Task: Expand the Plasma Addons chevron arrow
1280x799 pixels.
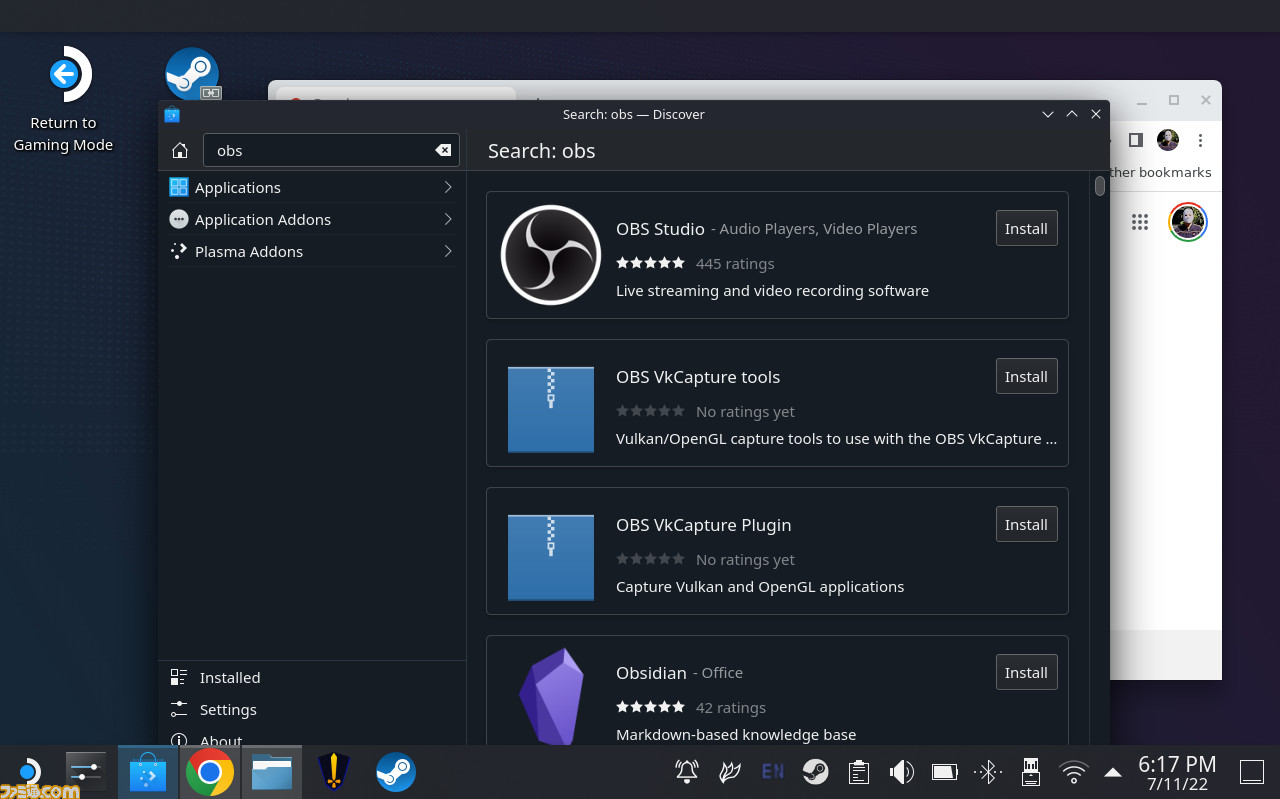Action: pyautogui.click(x=447, y=251)
